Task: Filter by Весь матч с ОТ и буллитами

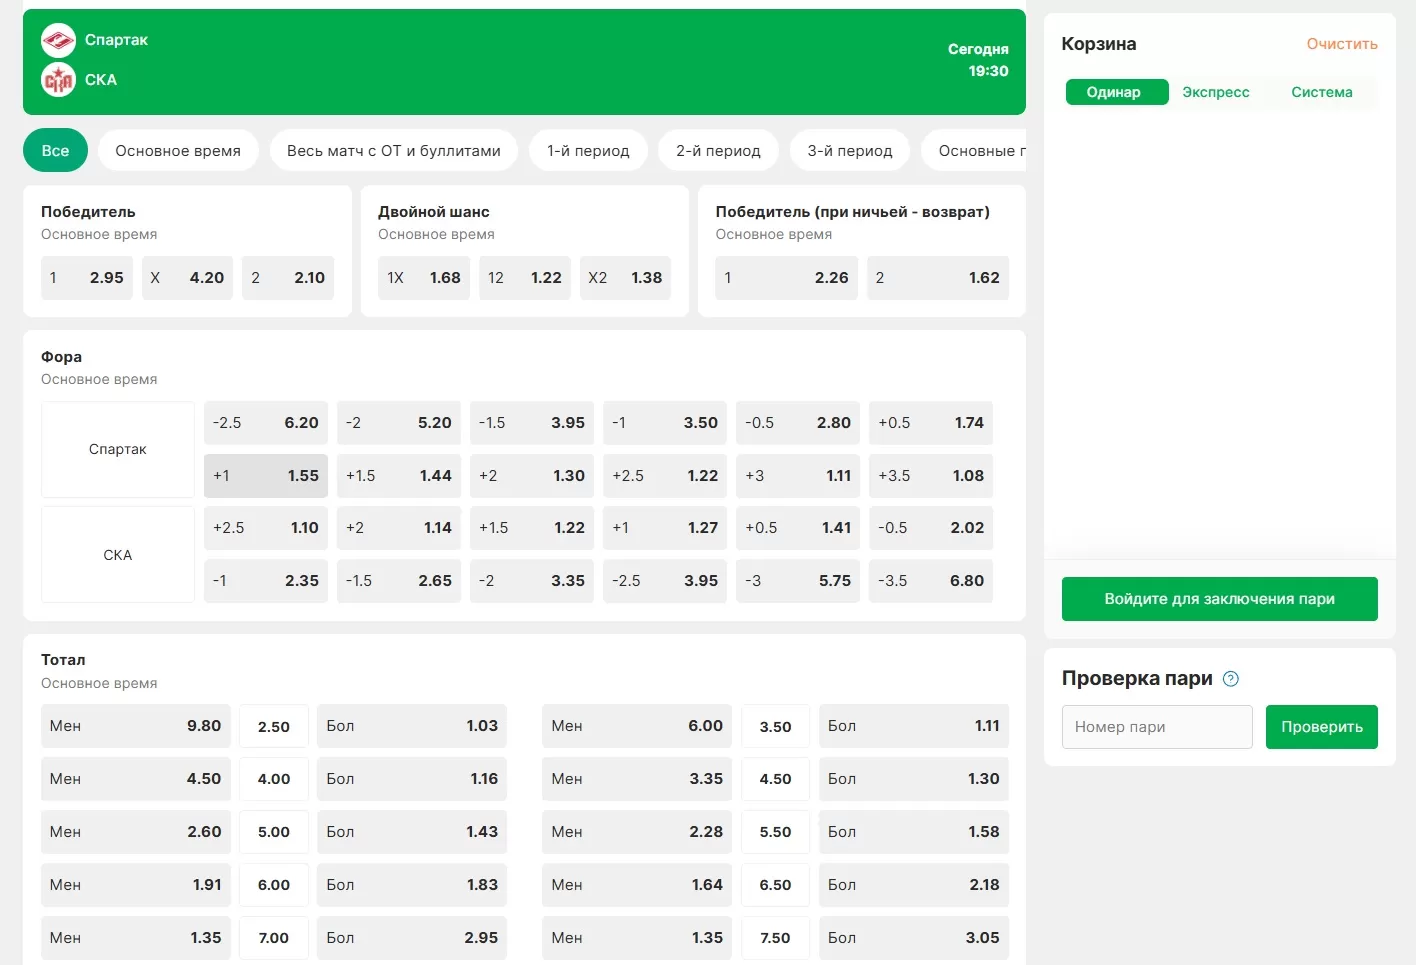Action: click(x=393, y=151)
